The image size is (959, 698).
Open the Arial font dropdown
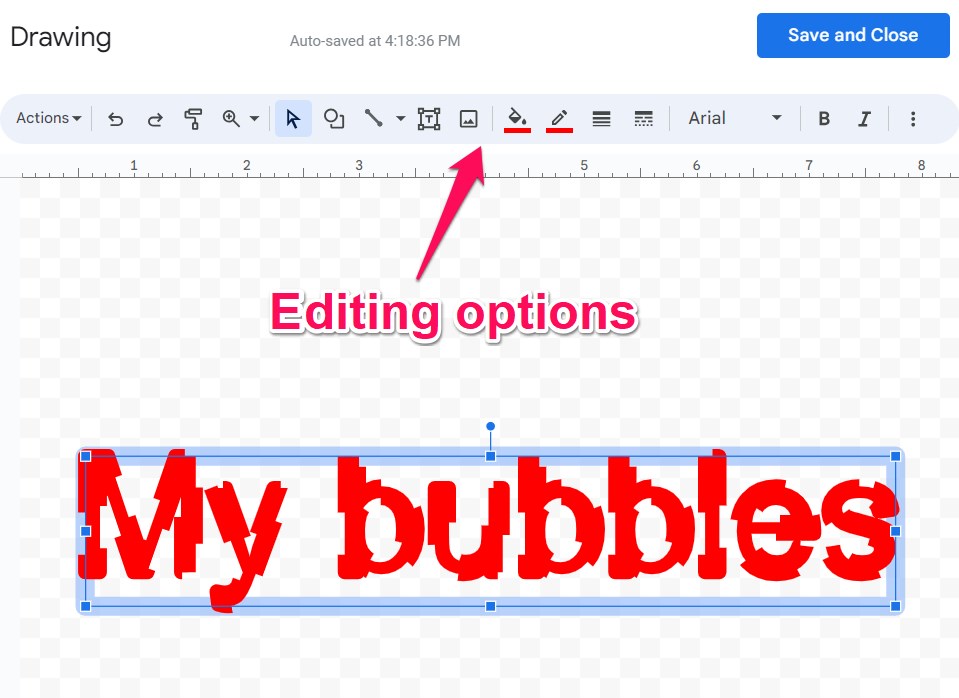735,118
